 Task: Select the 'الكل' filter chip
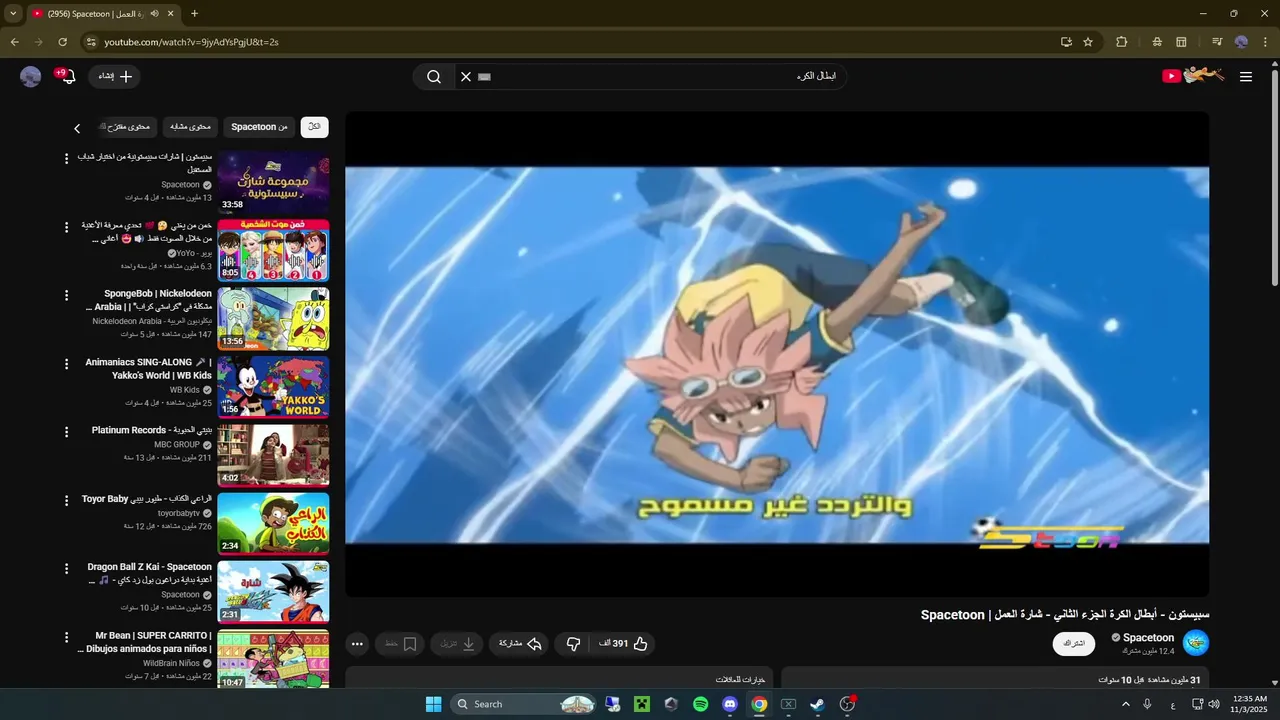(x=314, y=127)
